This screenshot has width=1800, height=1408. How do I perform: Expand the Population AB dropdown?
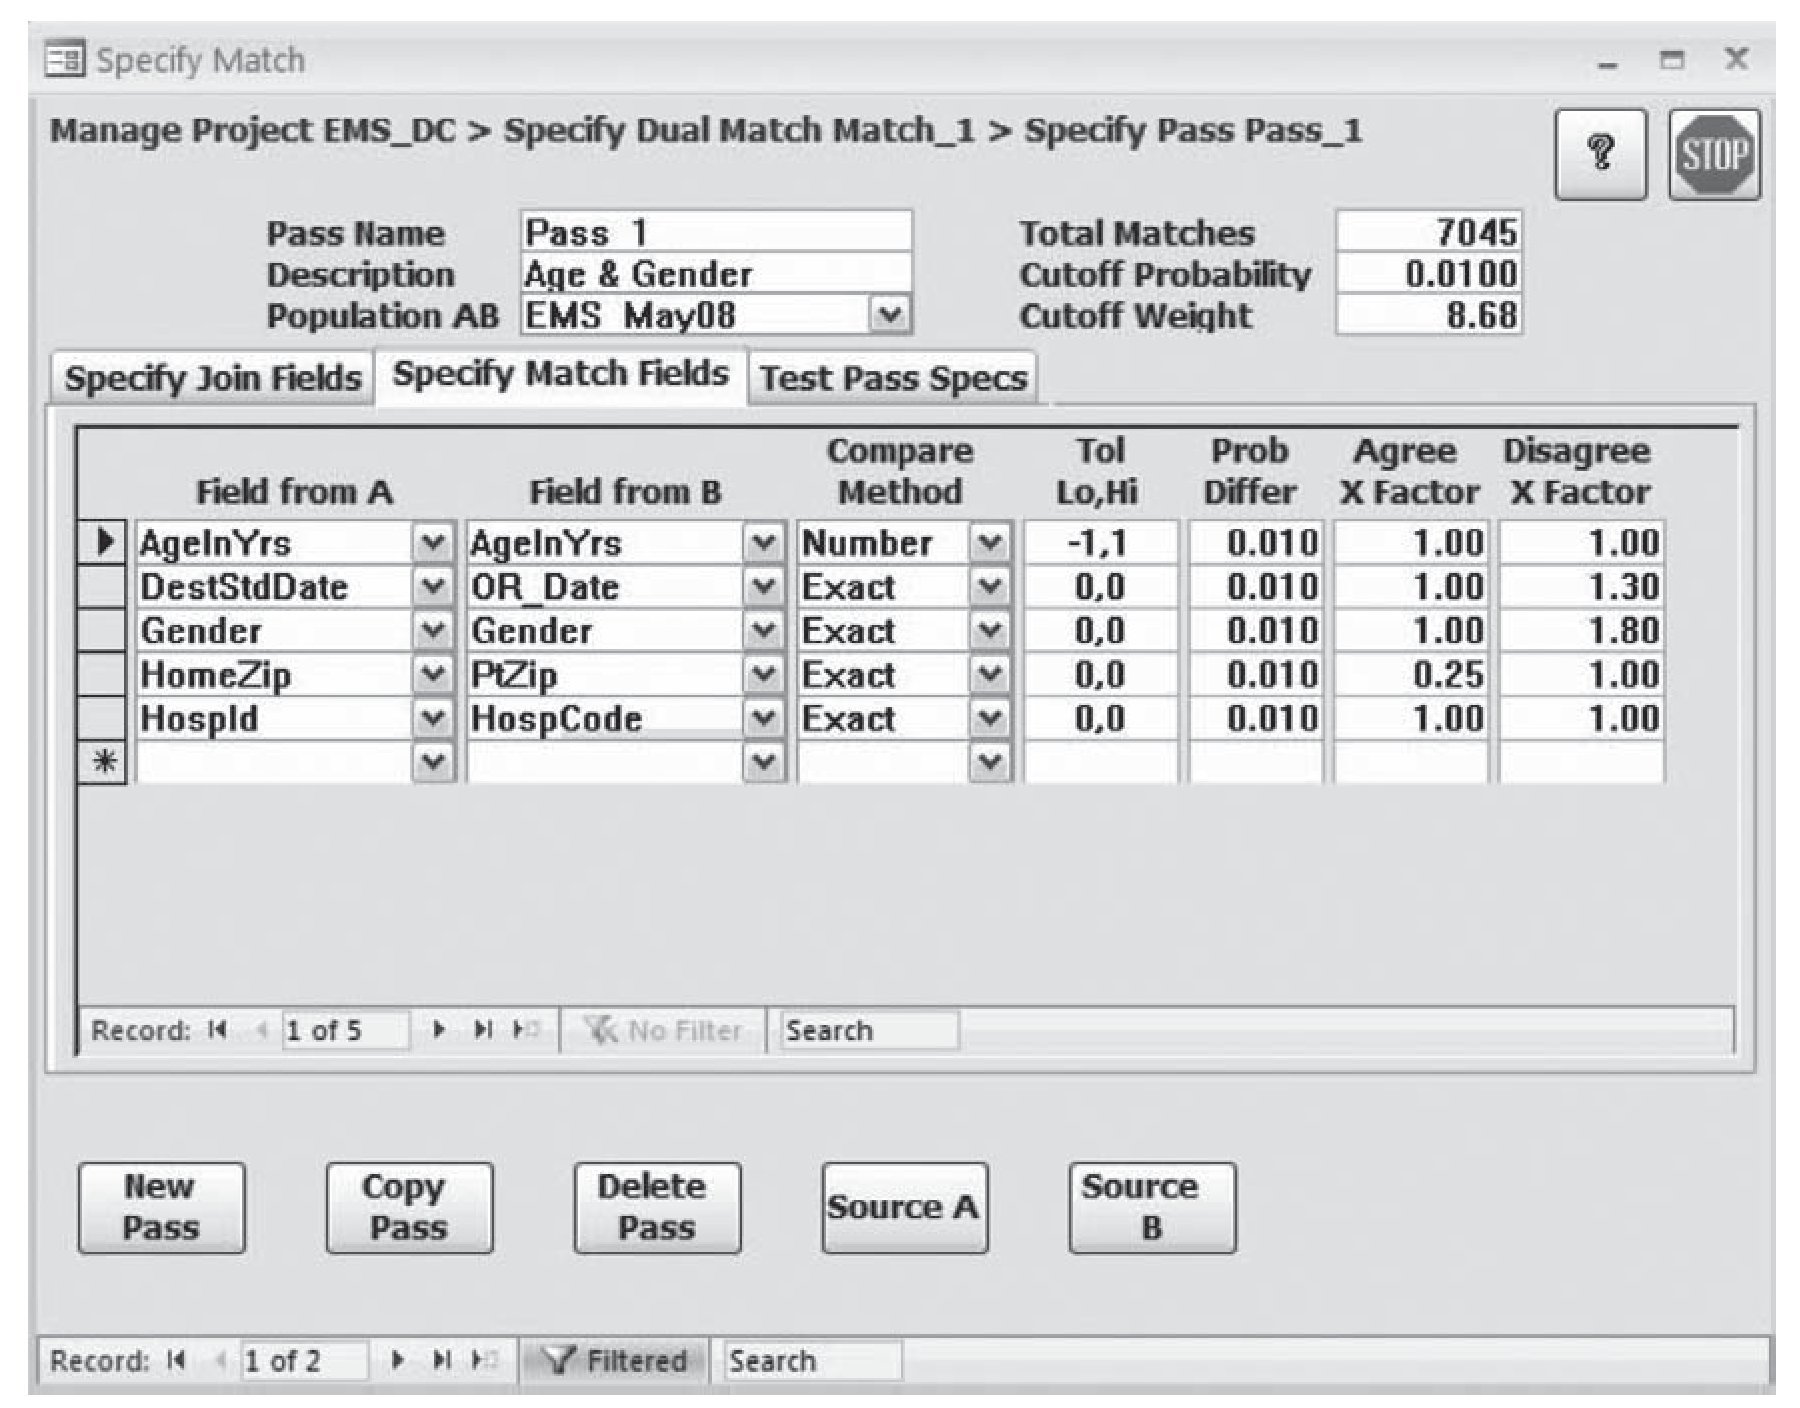(888, 315)
